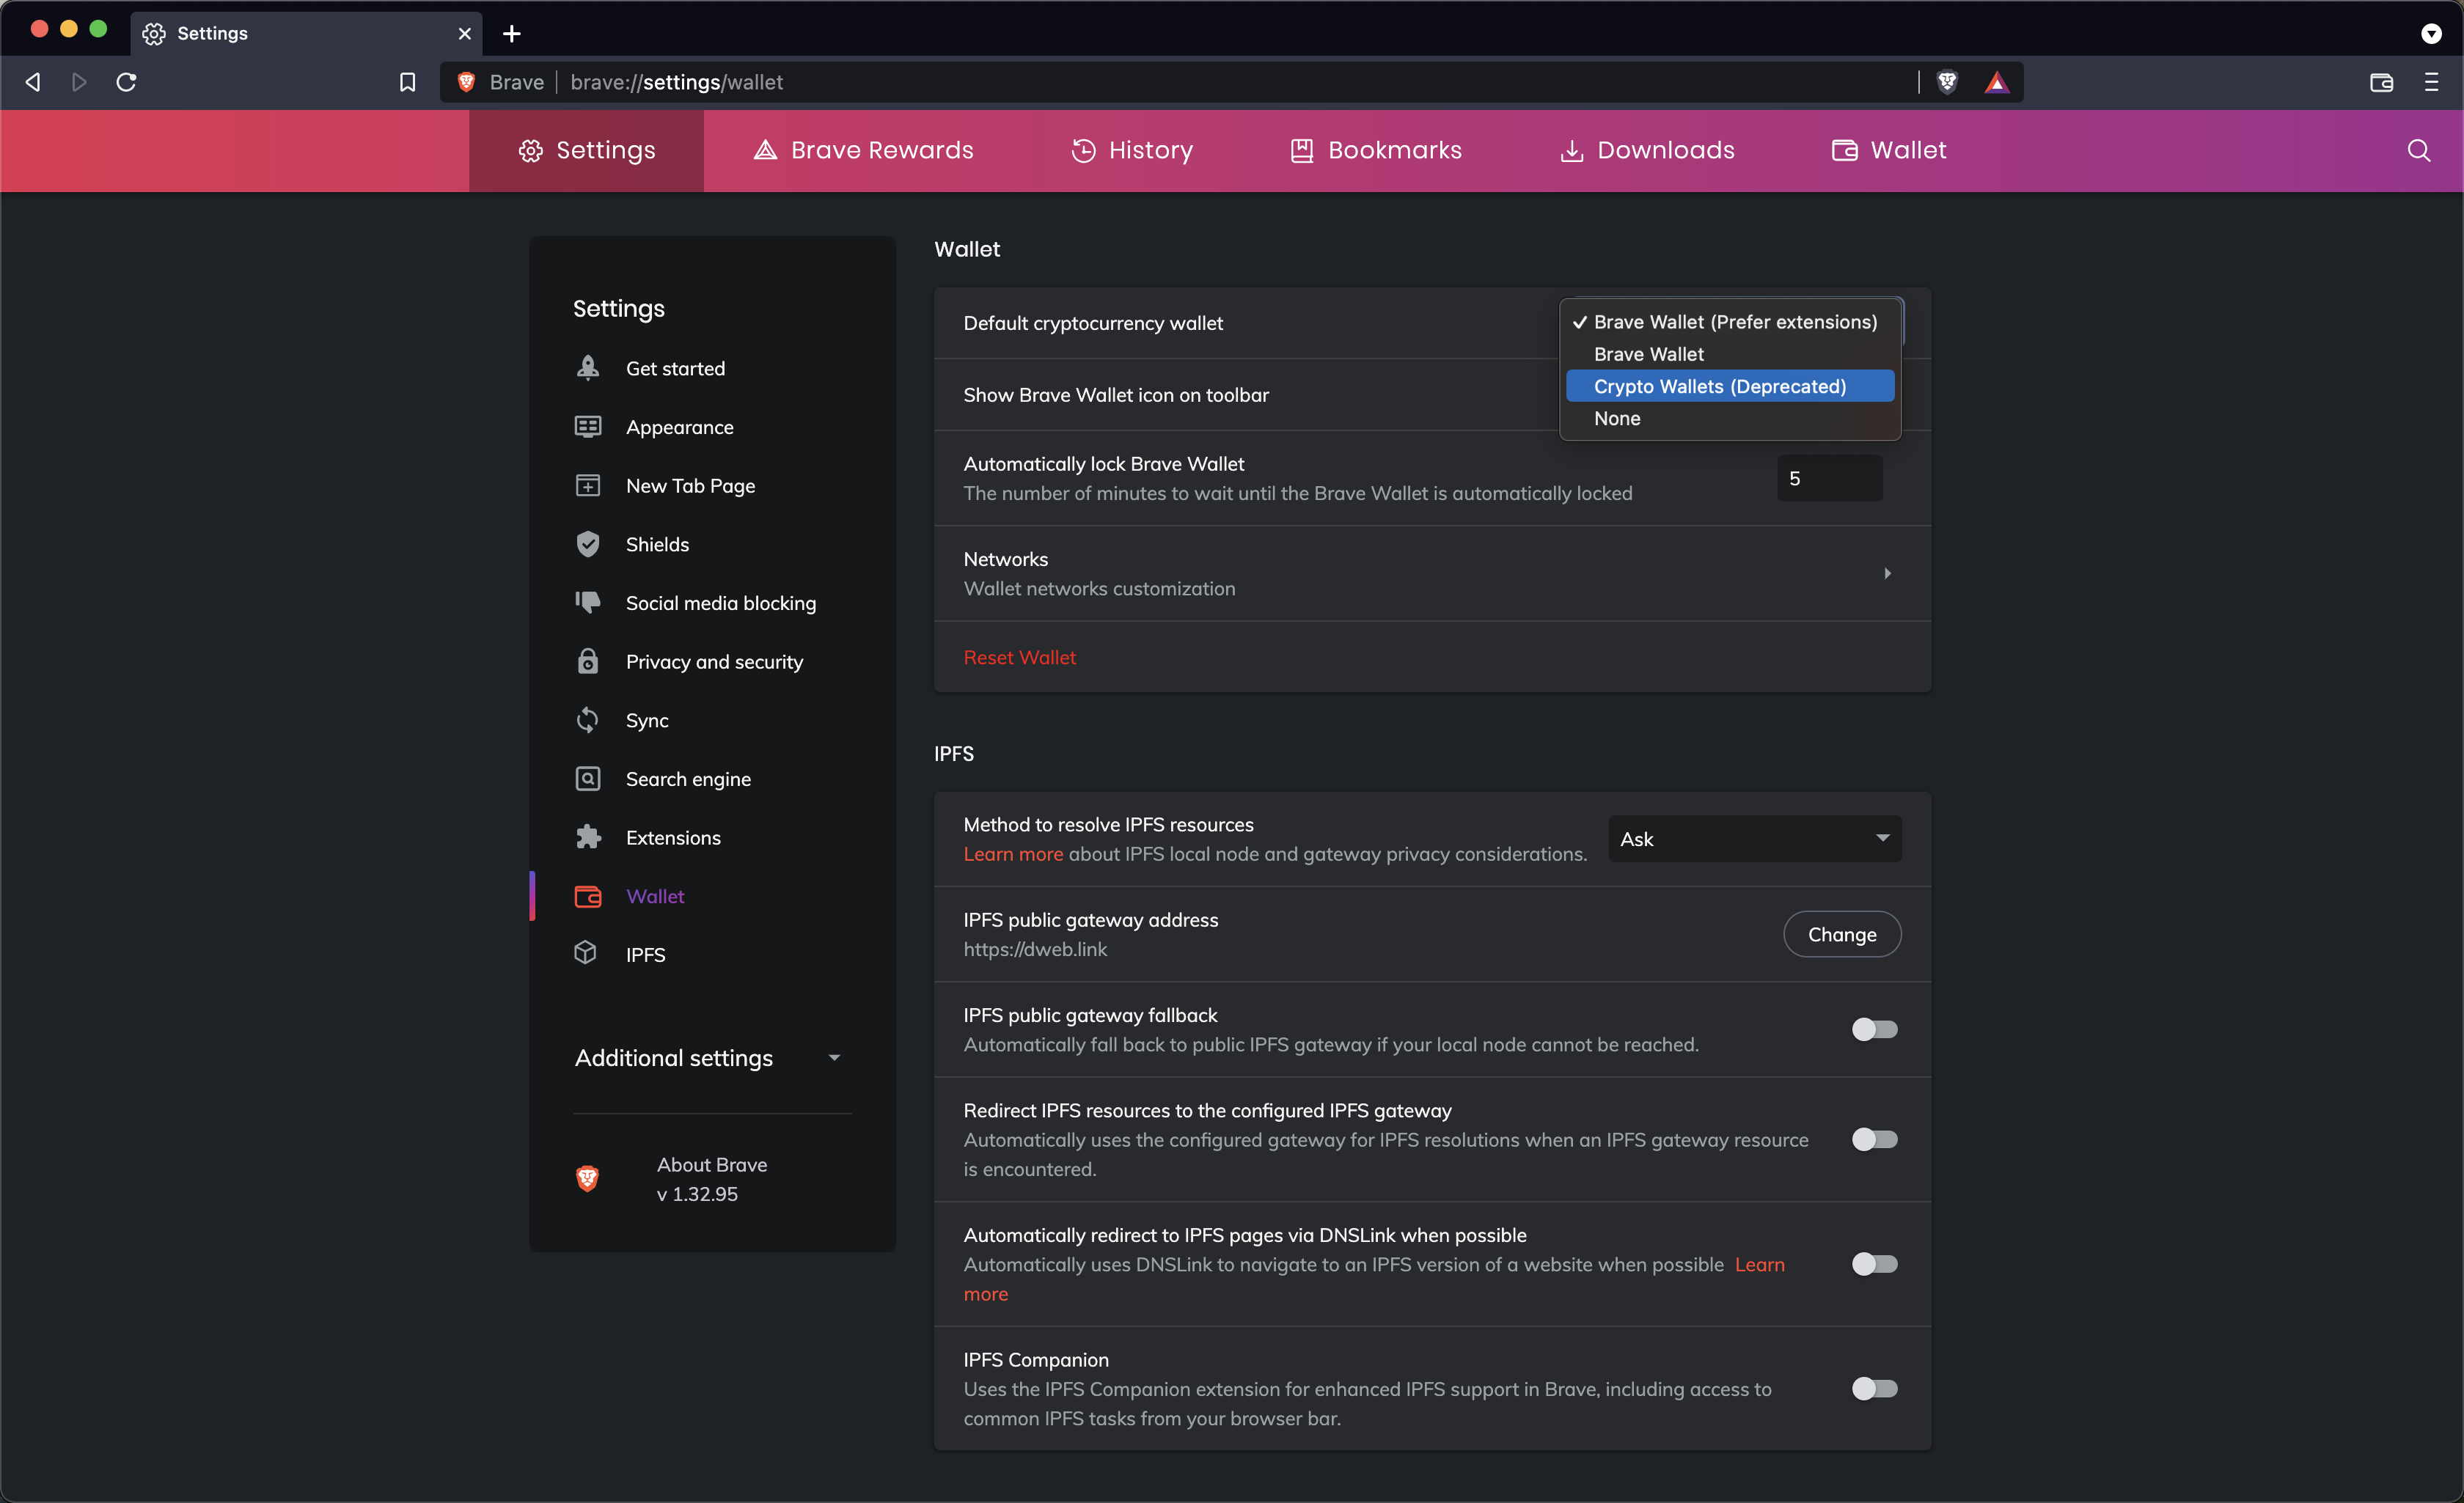Open the History section in top navigation
The width and height of the screenshot is (2464, 1503).
[x=1132, y=150]
